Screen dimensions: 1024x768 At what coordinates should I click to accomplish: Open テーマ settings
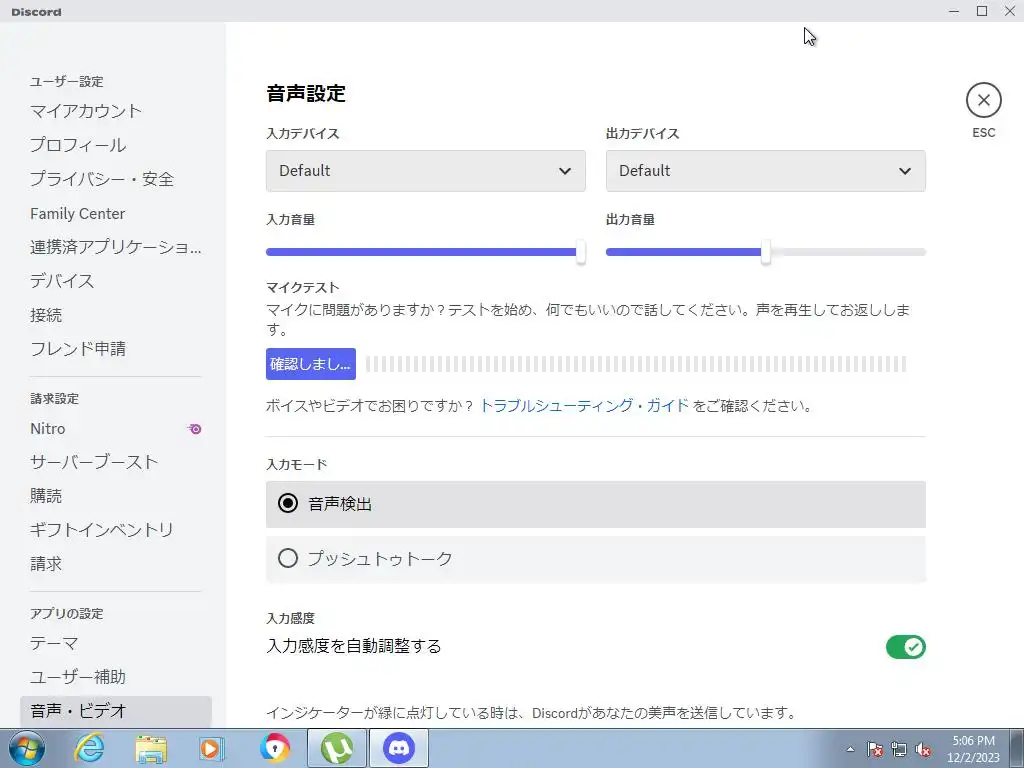point(116,643)
